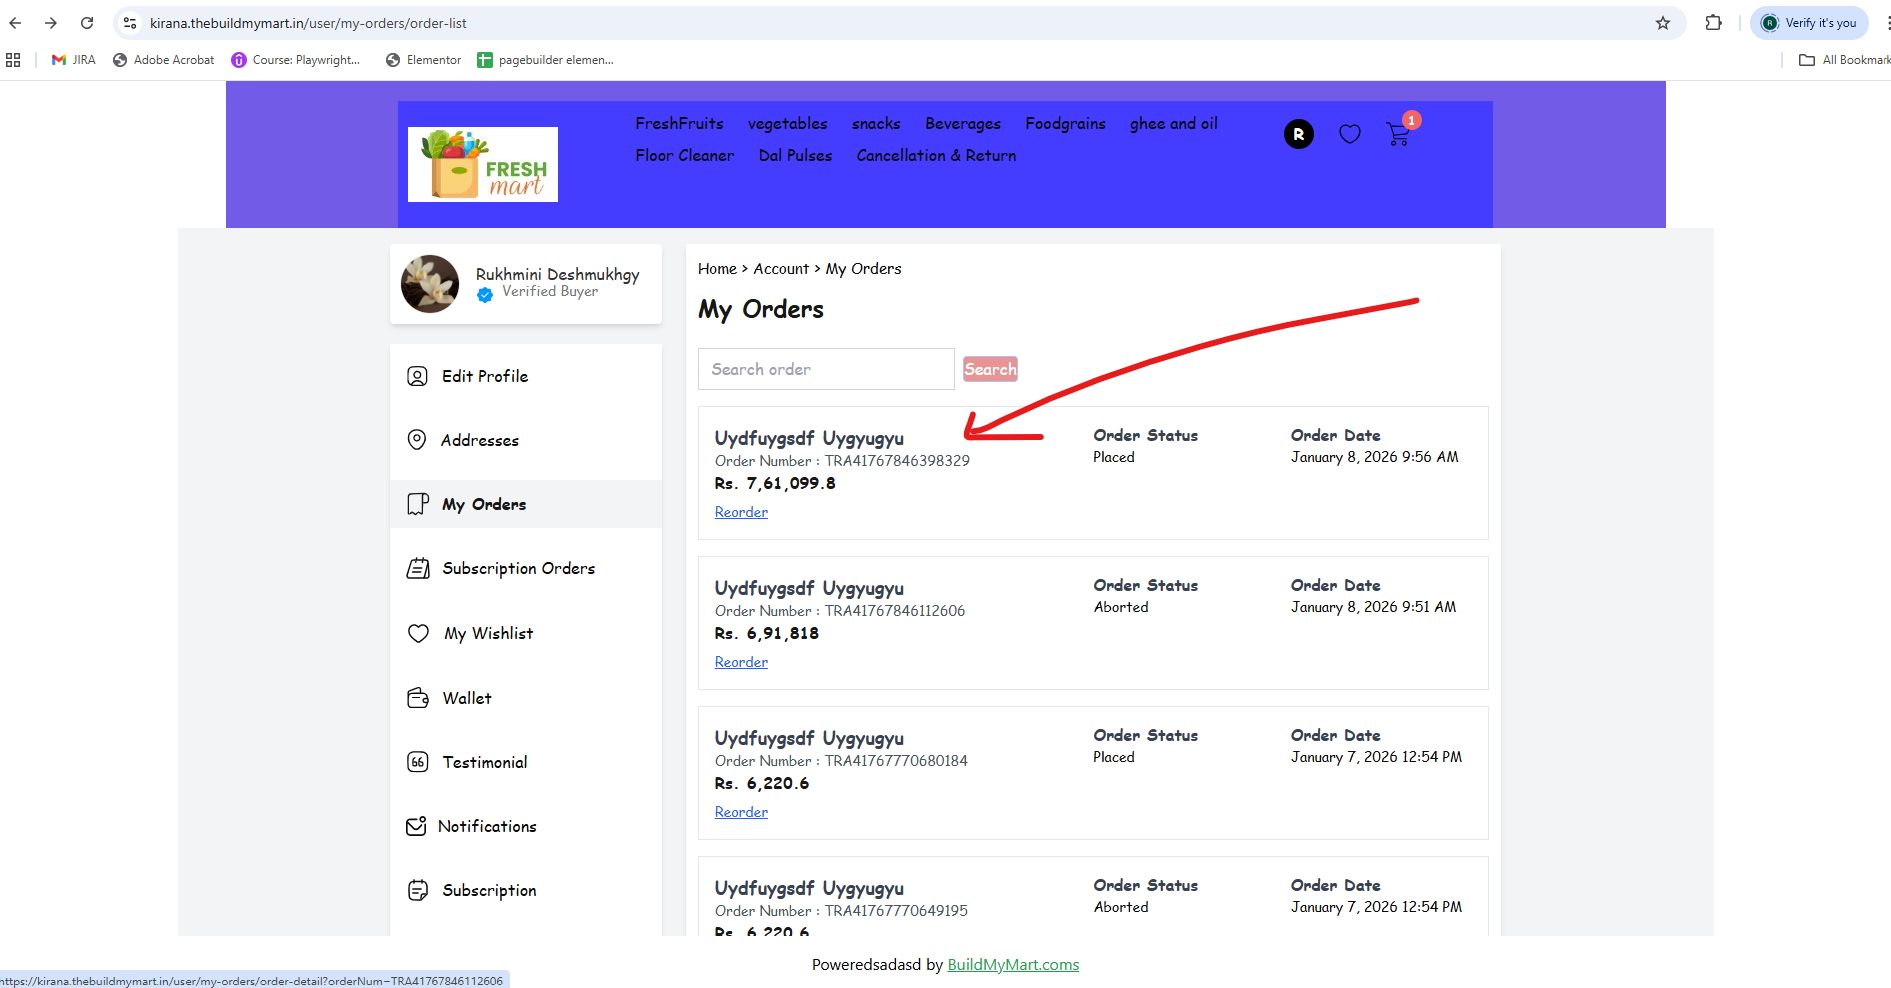
Task: Click the Addresses location pin icon
Action: point(417,440)
